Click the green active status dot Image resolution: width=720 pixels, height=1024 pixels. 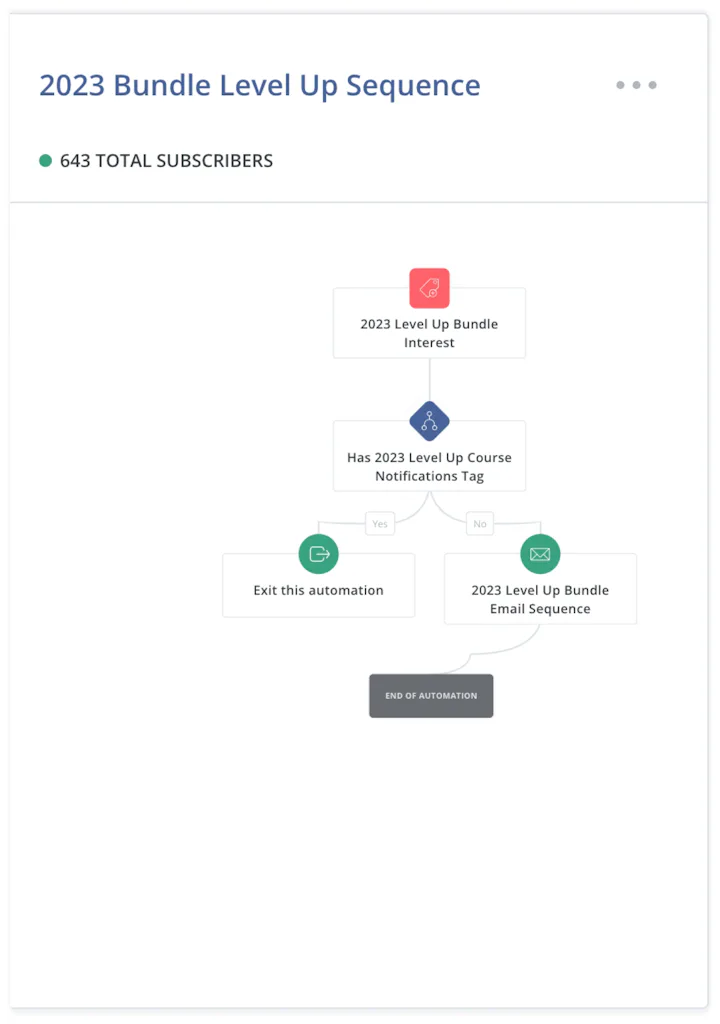click(45, 161)
